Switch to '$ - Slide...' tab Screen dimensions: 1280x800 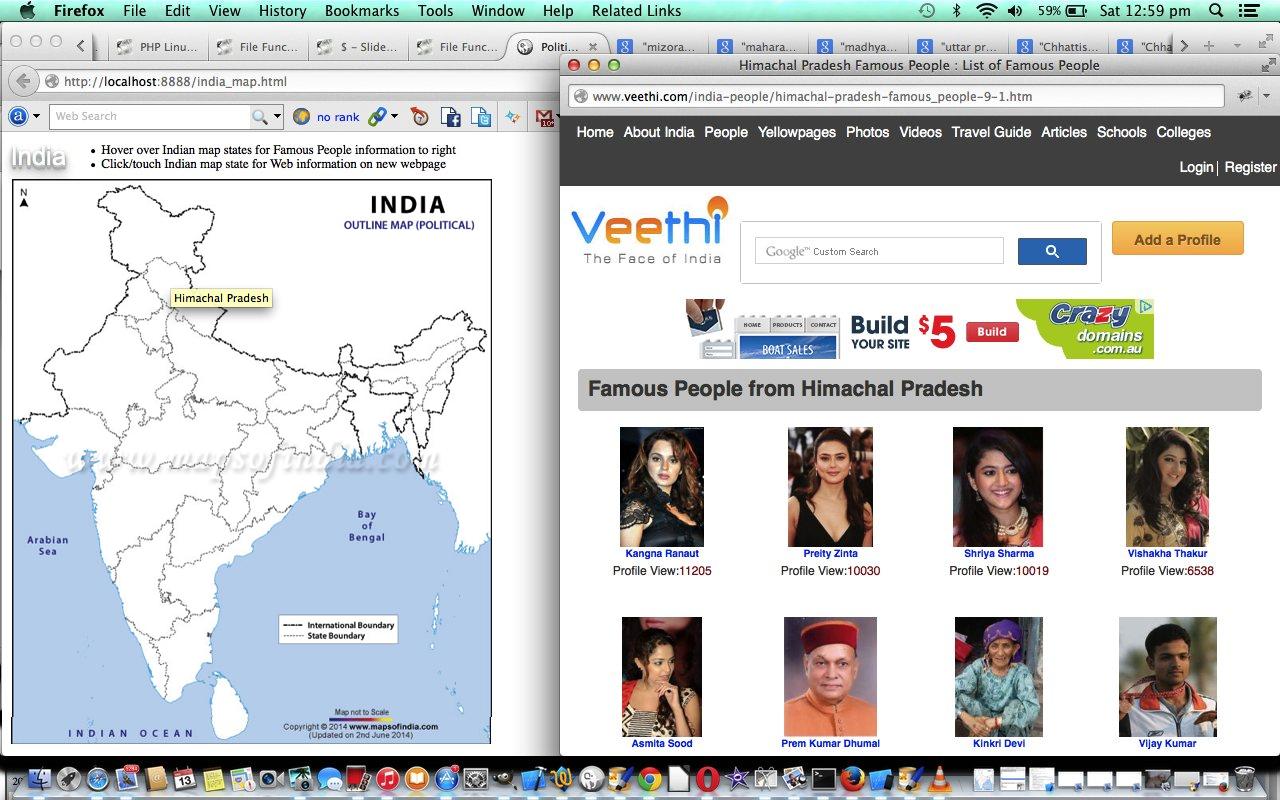coord(357,46)
